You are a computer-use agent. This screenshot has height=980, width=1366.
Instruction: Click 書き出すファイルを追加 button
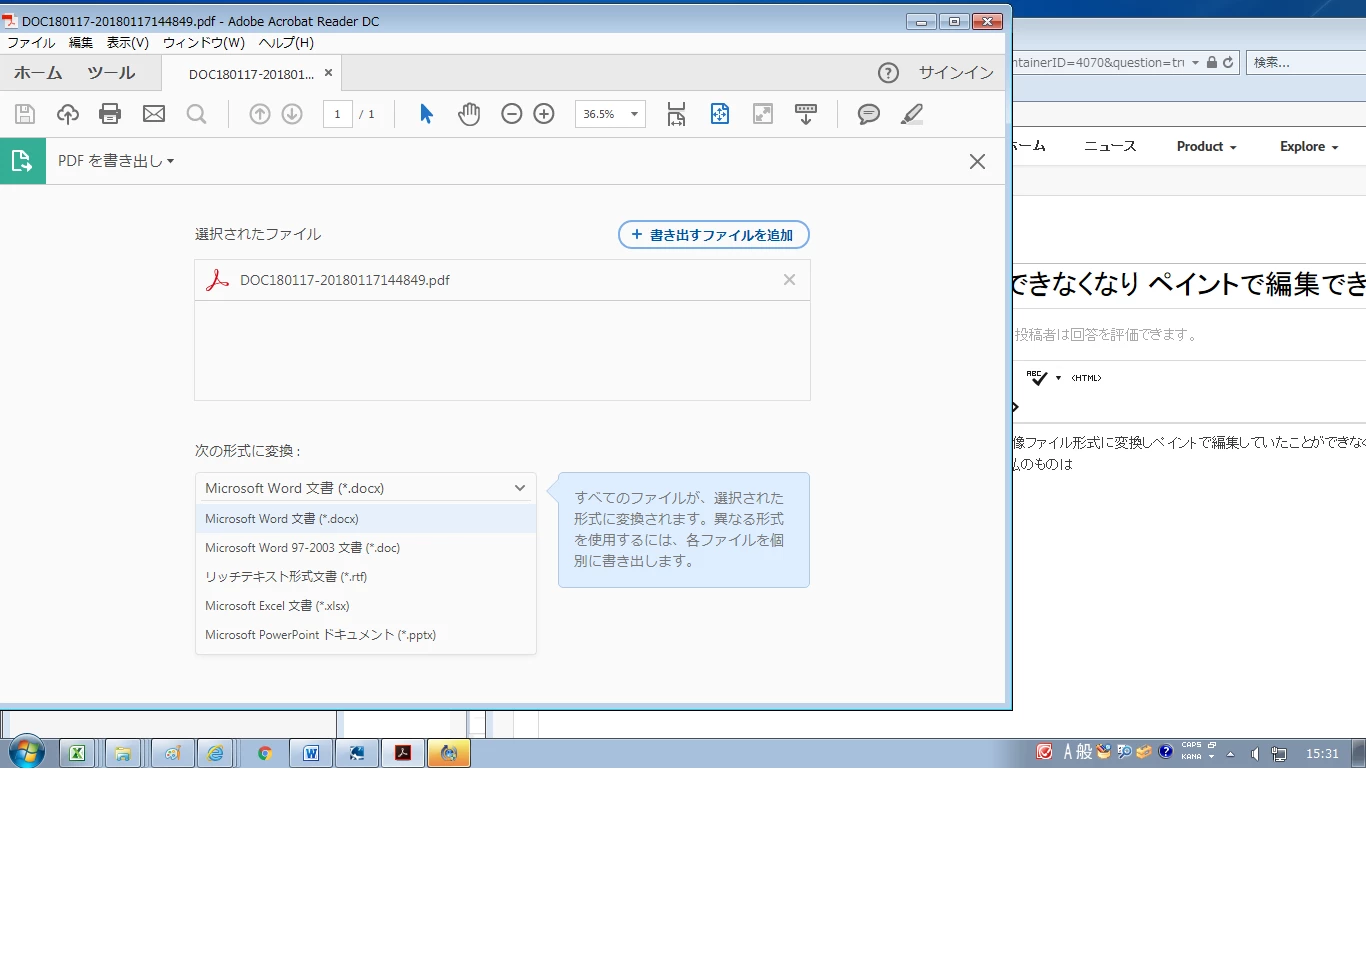coord(714,235)
